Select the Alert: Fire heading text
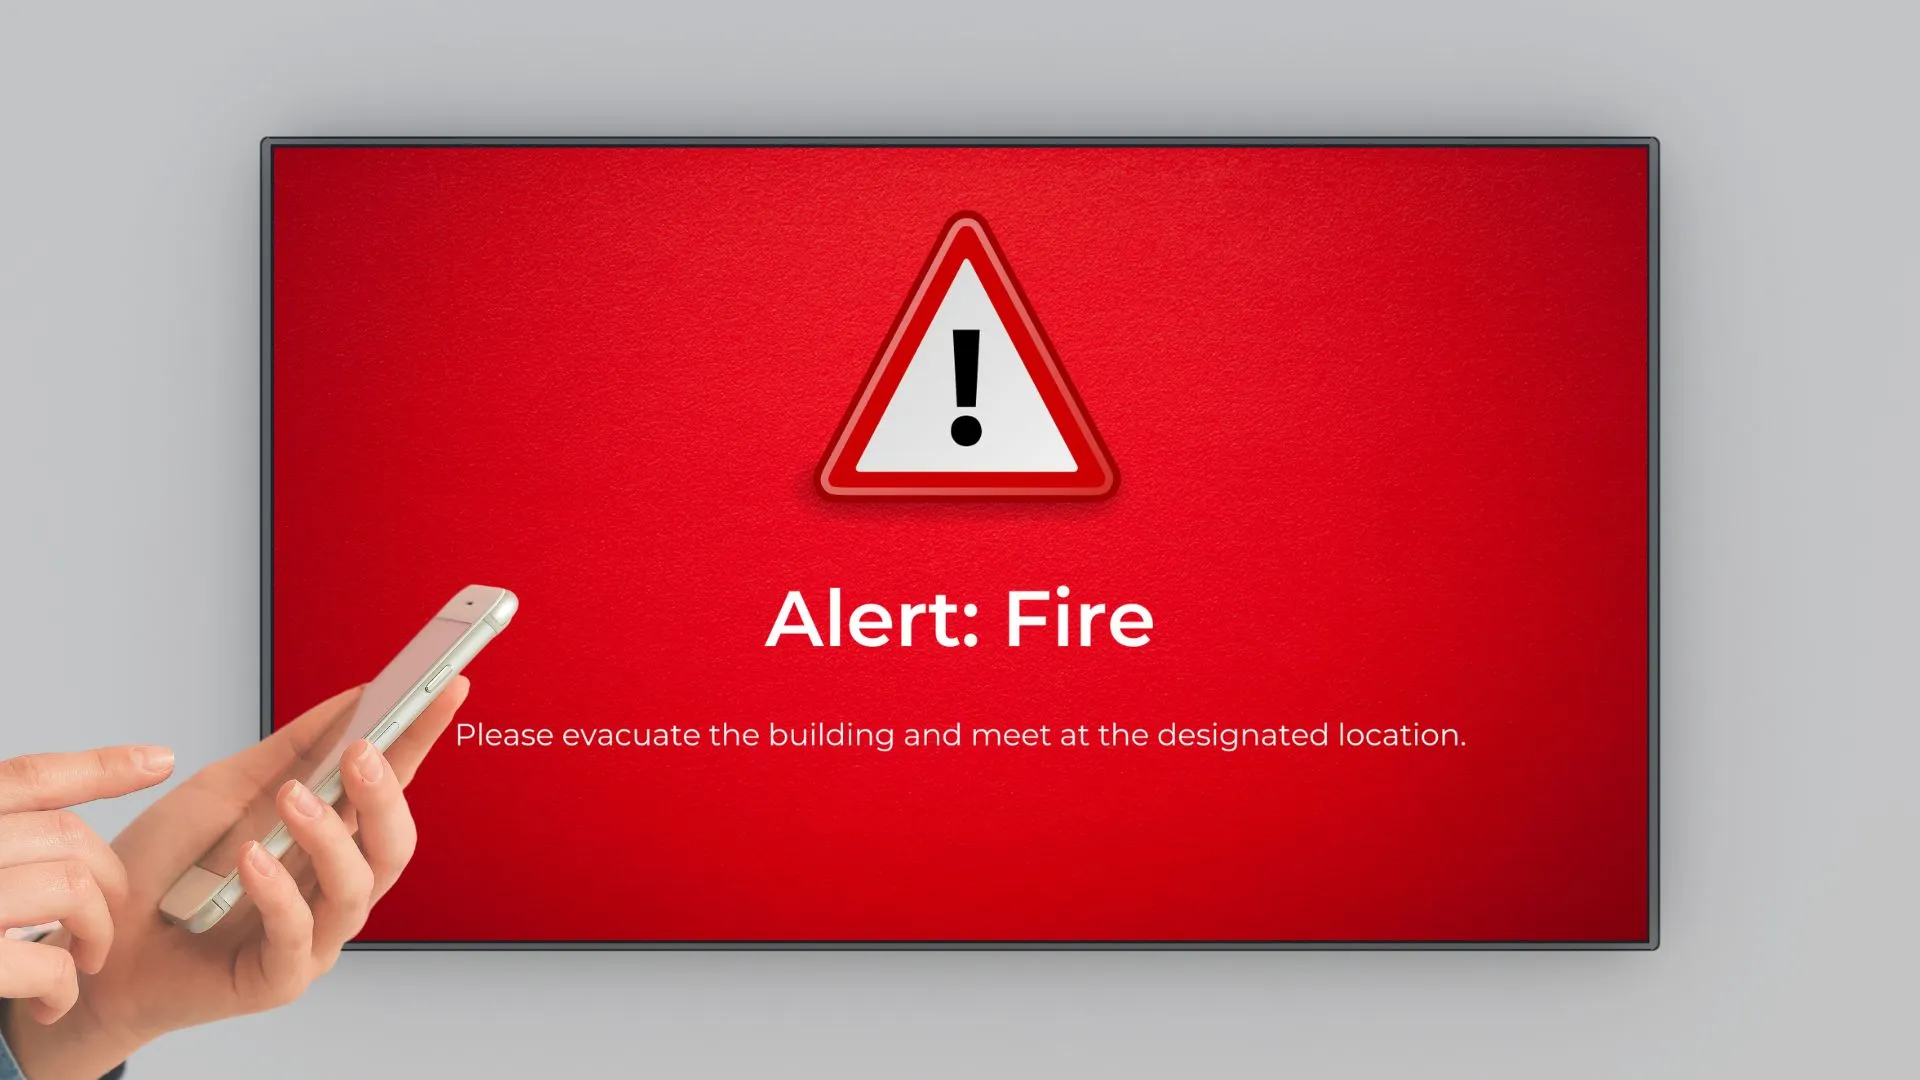Viewport: 1920px width, 1080px height. pyautogui.click(x=961, y=618)
